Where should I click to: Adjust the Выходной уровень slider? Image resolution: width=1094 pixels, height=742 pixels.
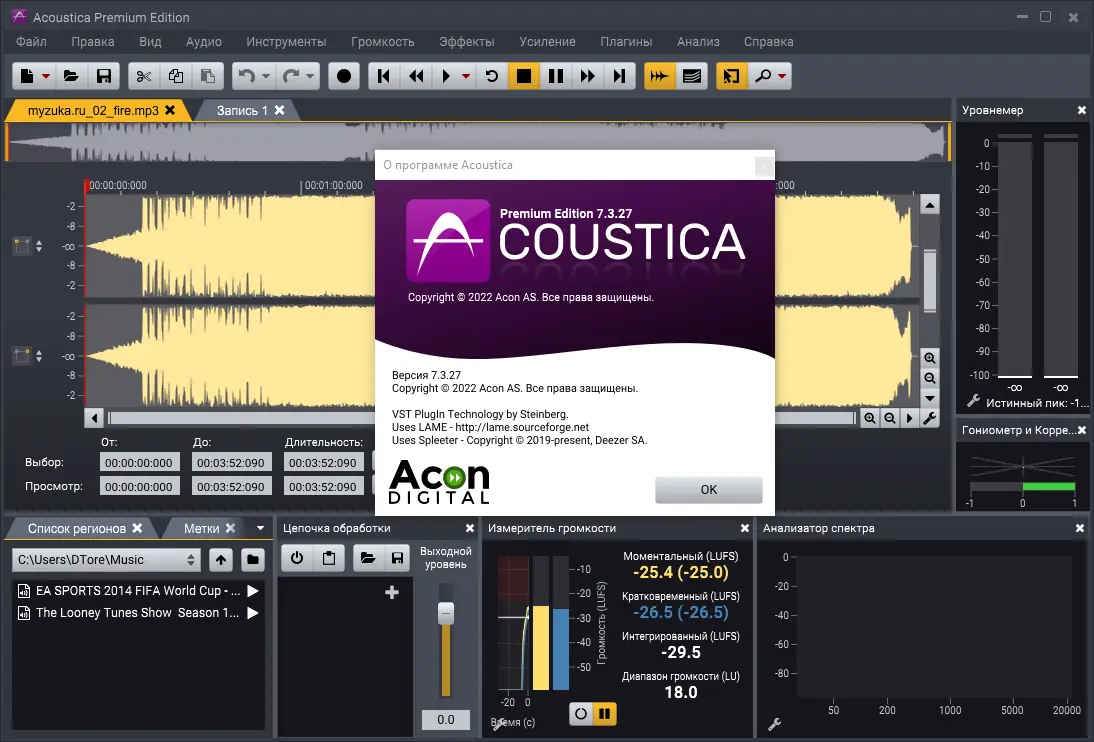pos(444,613)
